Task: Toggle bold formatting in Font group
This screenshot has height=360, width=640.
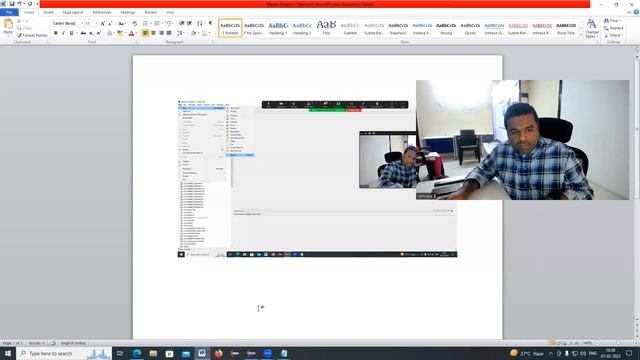Action: pos(56,33)
